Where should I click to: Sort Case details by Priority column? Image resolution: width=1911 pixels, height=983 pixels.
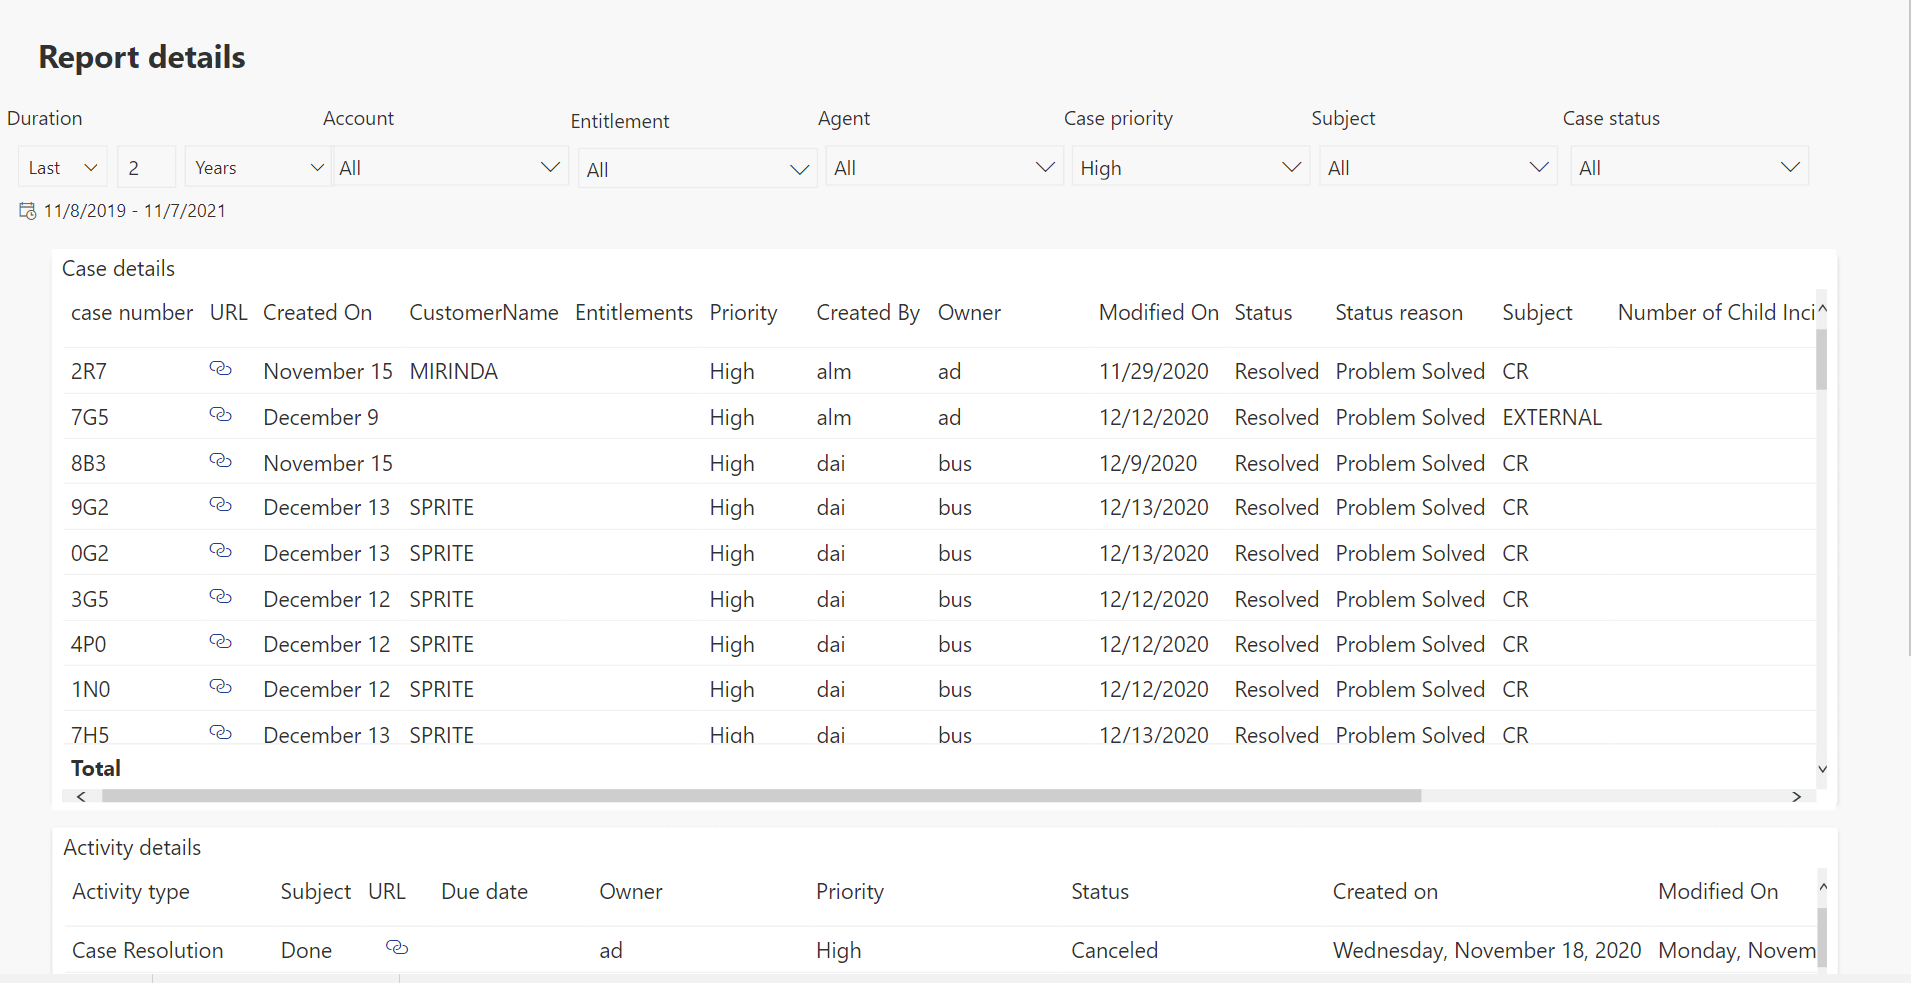(743, 313)
